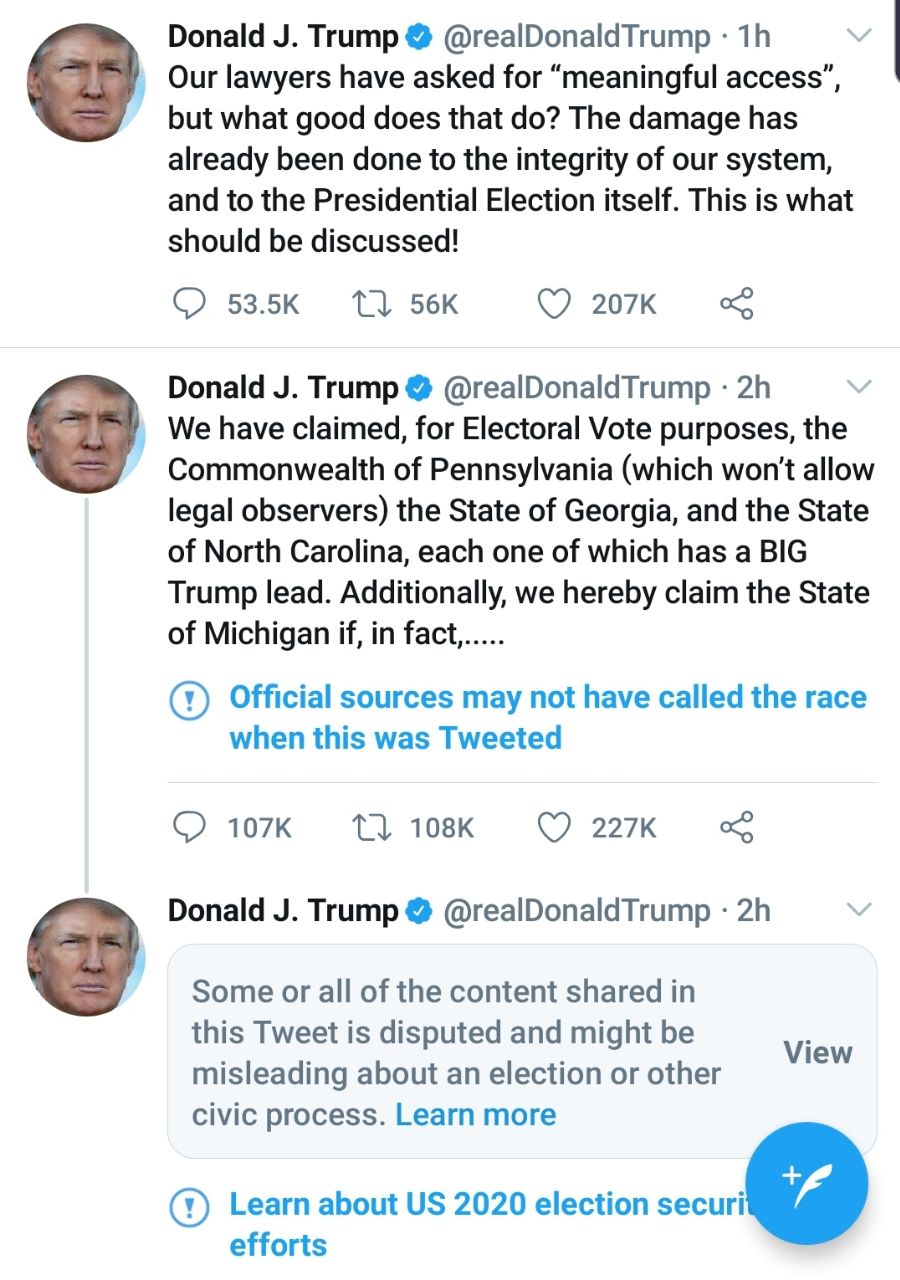Like the "meaningful access" tweet
900x1280 pixels.
(x=555, y=303)
